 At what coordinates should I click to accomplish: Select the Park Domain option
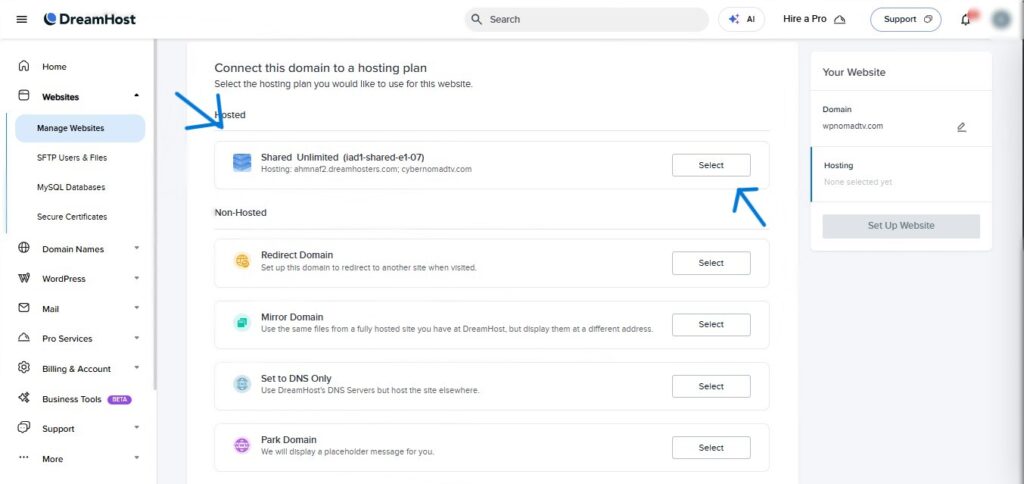click(711, 447)
